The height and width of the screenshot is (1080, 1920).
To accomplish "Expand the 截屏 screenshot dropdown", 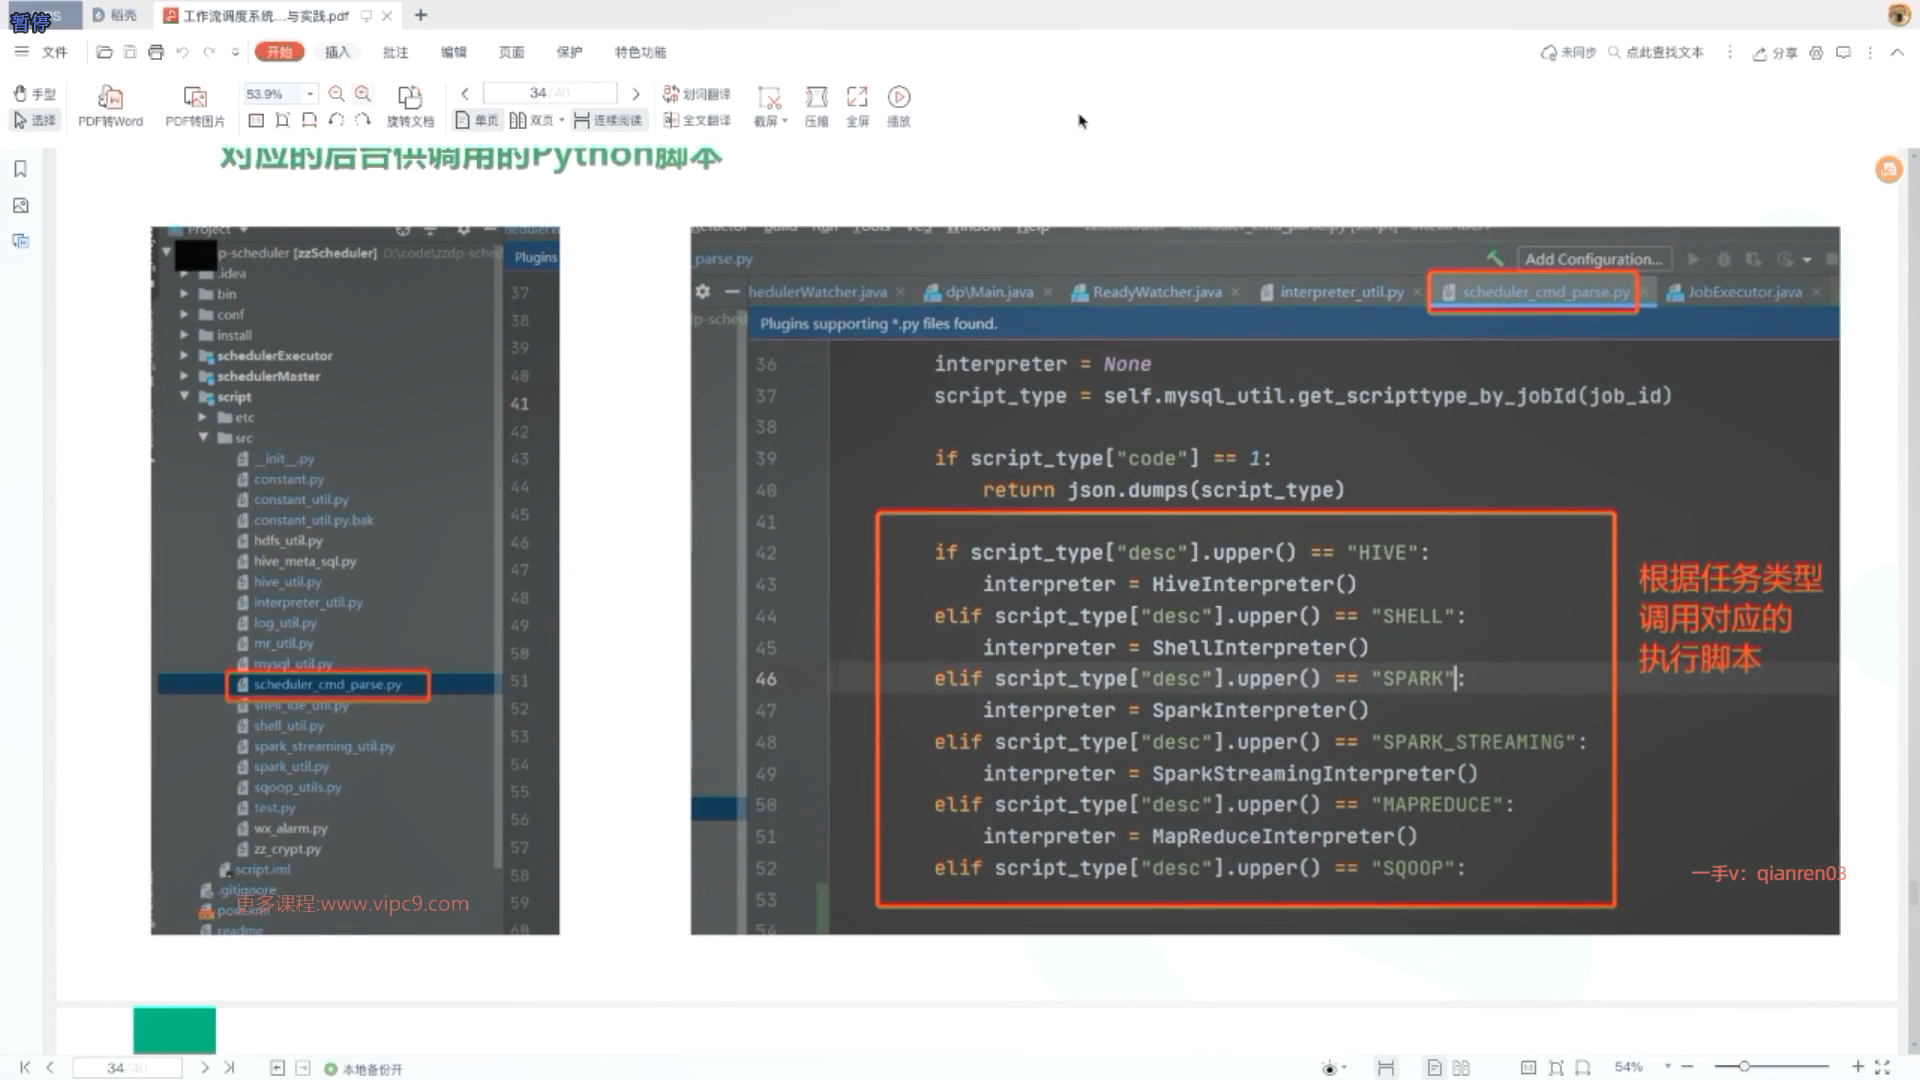I will coord(785,121).
